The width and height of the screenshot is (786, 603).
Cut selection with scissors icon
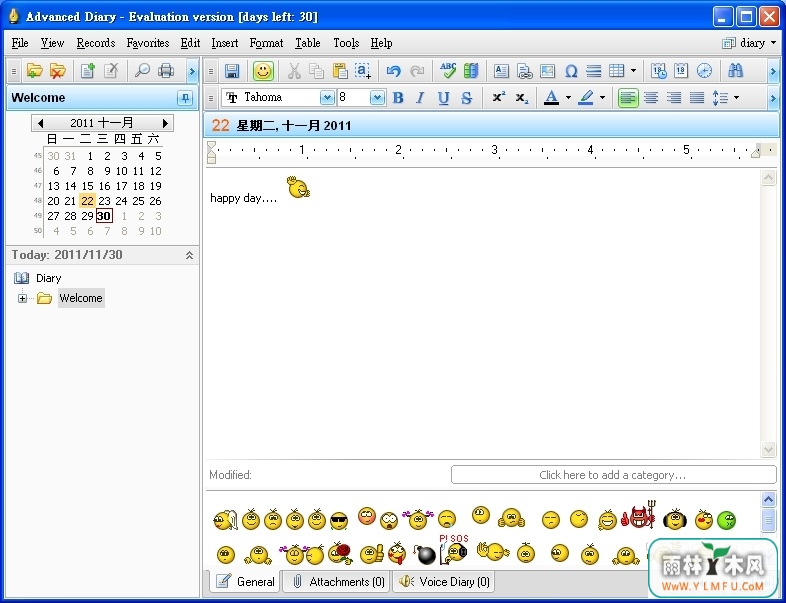294,71
